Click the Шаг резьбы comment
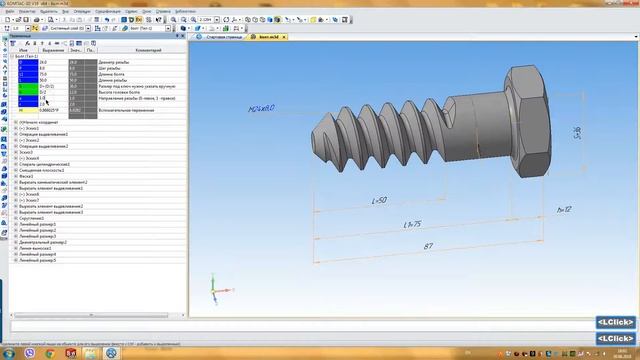640x360 pixels. point(109,68)
